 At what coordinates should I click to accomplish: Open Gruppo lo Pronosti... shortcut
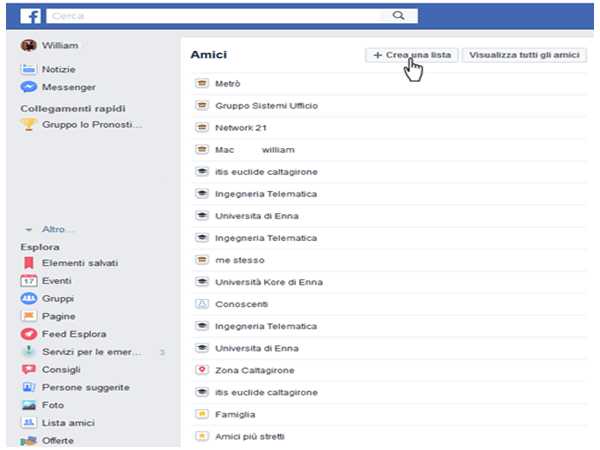(92, 125)
